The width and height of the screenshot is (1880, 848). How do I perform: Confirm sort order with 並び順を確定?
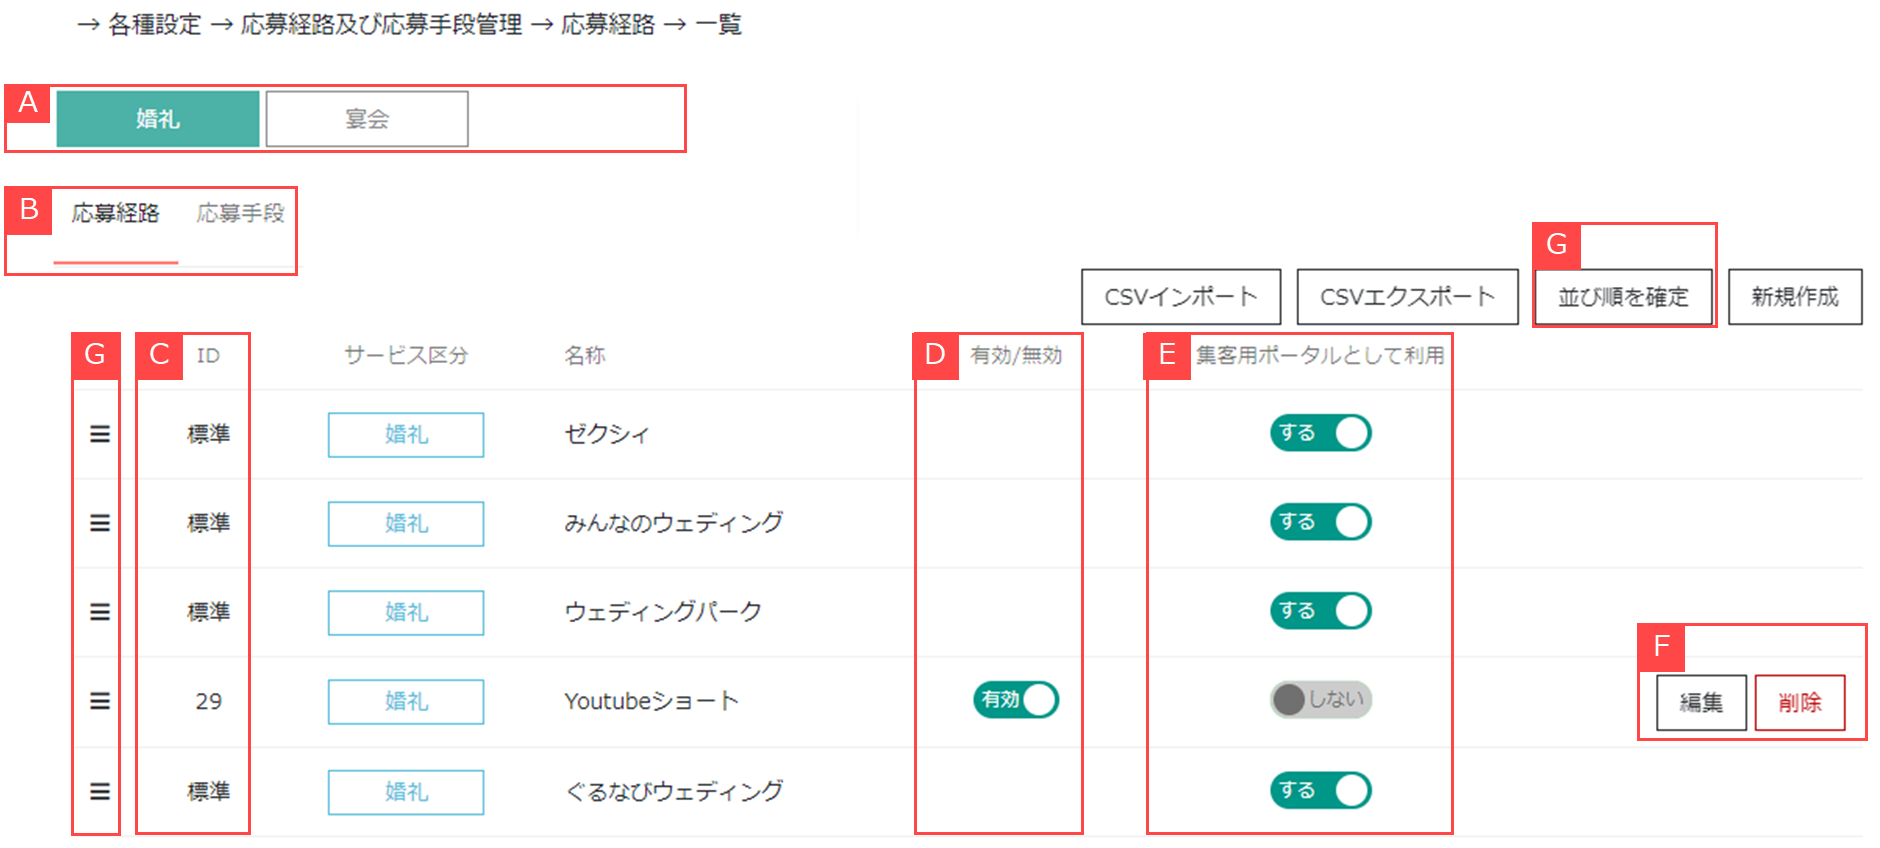point(1623,297)
